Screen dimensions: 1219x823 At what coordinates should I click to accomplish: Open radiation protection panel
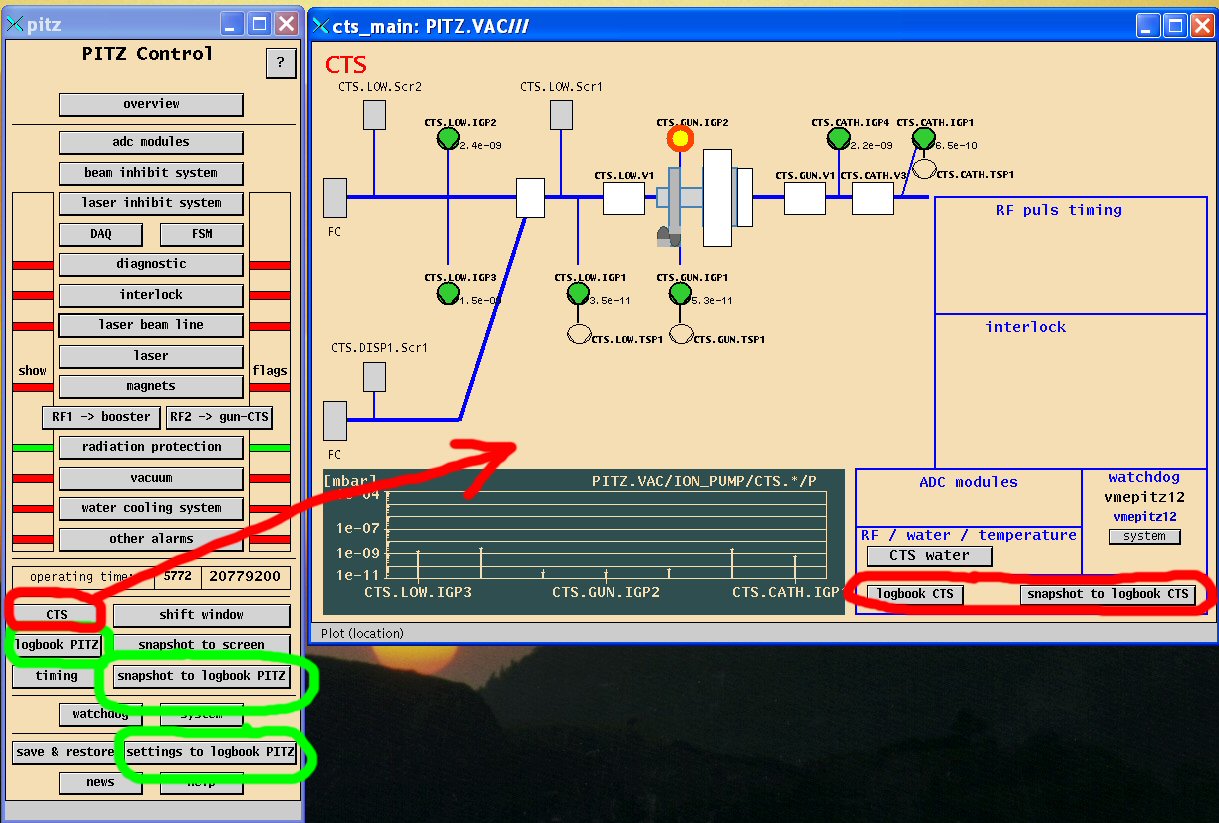point(151,447)
